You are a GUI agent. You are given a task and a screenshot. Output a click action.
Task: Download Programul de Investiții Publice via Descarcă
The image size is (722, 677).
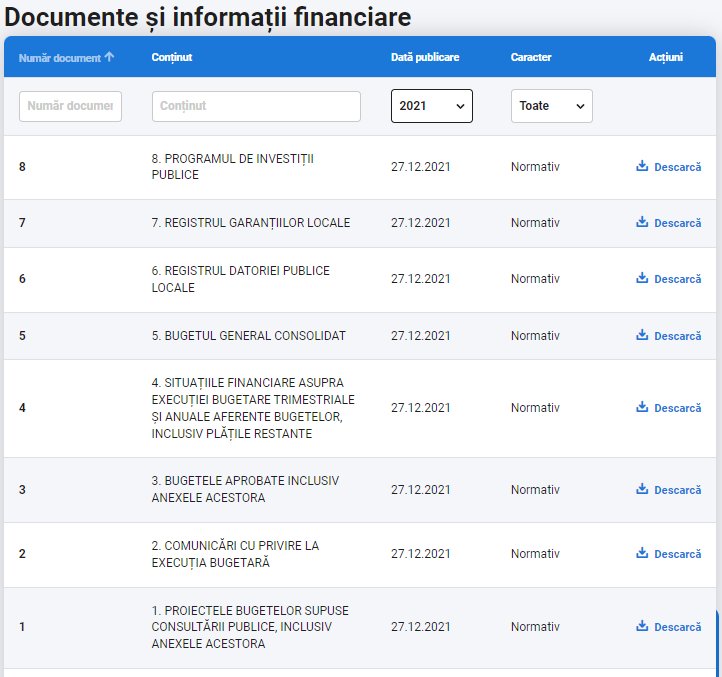point(677,167)
